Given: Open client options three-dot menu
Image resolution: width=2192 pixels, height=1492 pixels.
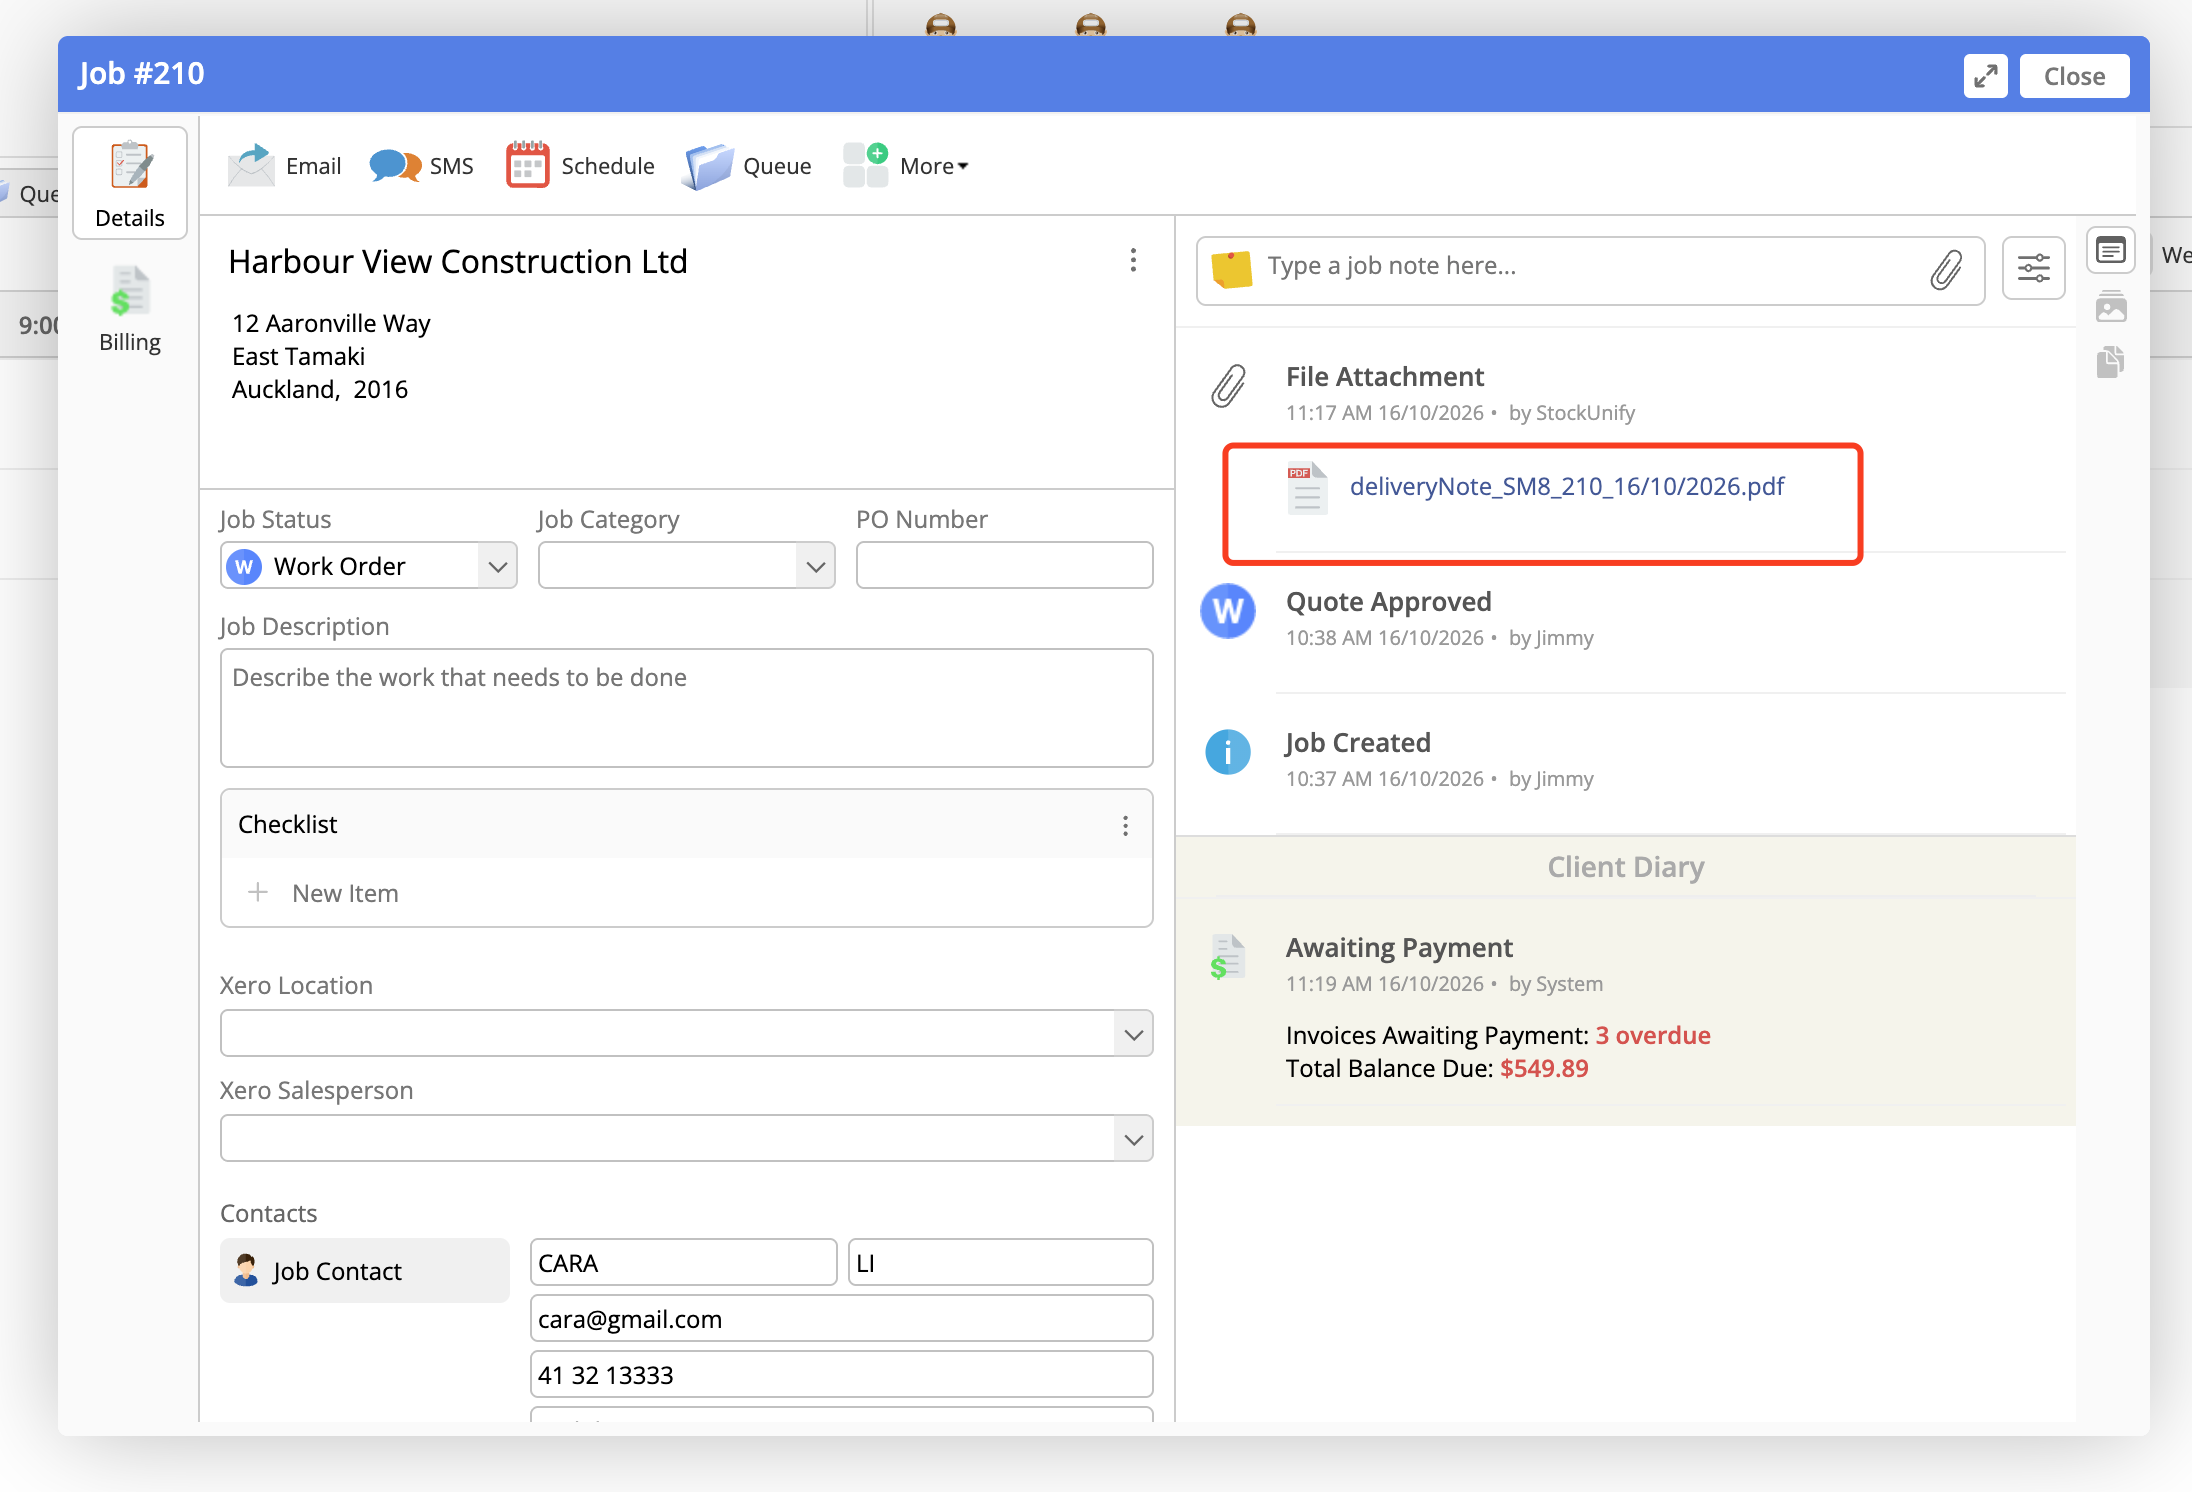Looking at the screenshot, I should (x=1133, y=261).
